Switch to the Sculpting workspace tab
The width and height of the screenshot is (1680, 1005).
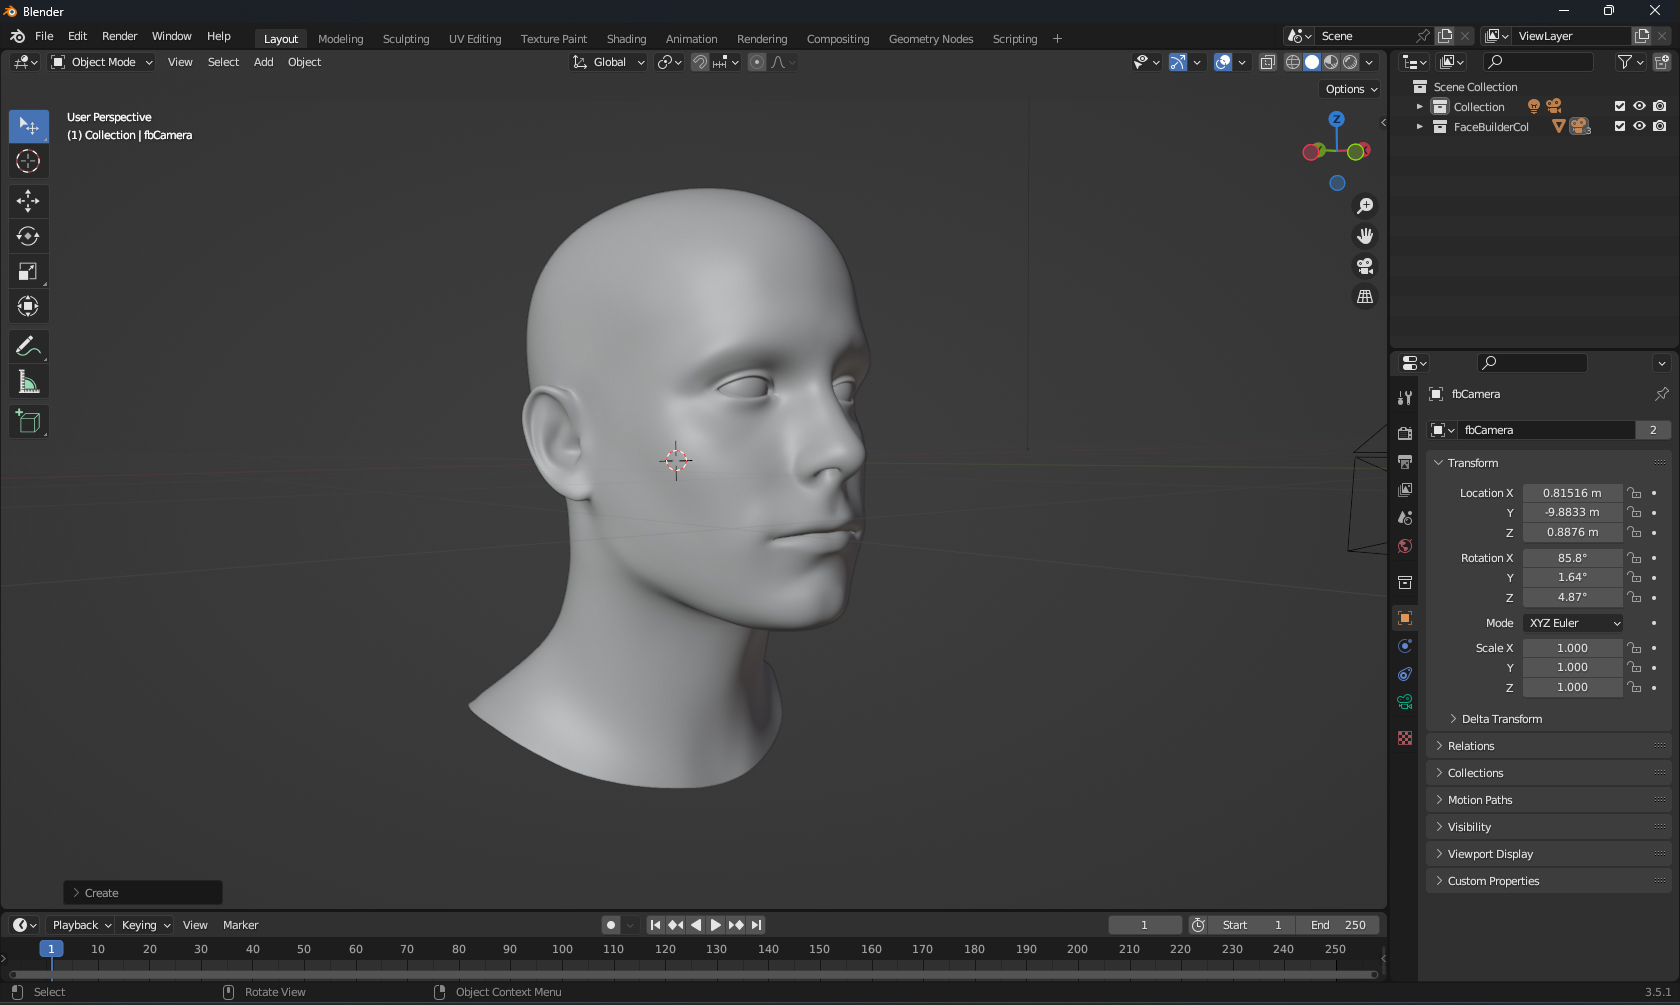click(x=405, y=39)
